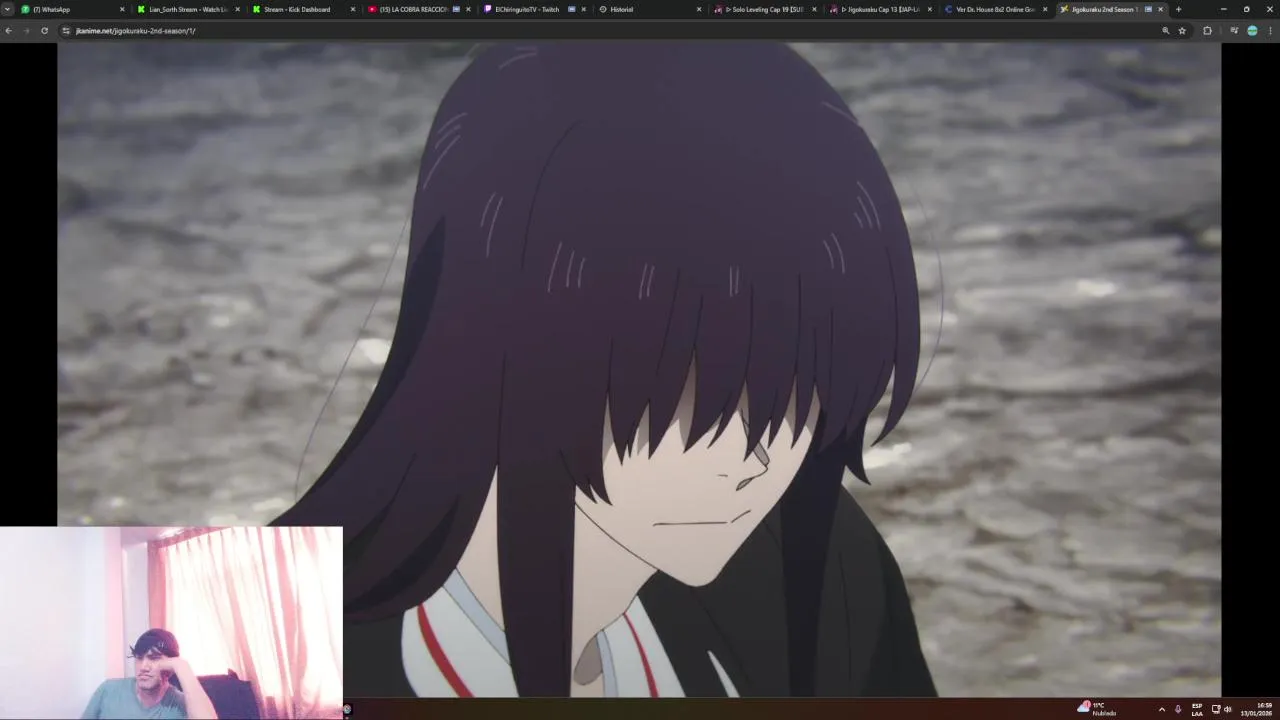
Task: Close the active Jigokuraku 2nd Season tab
Action: click(x=1160, y=9)
